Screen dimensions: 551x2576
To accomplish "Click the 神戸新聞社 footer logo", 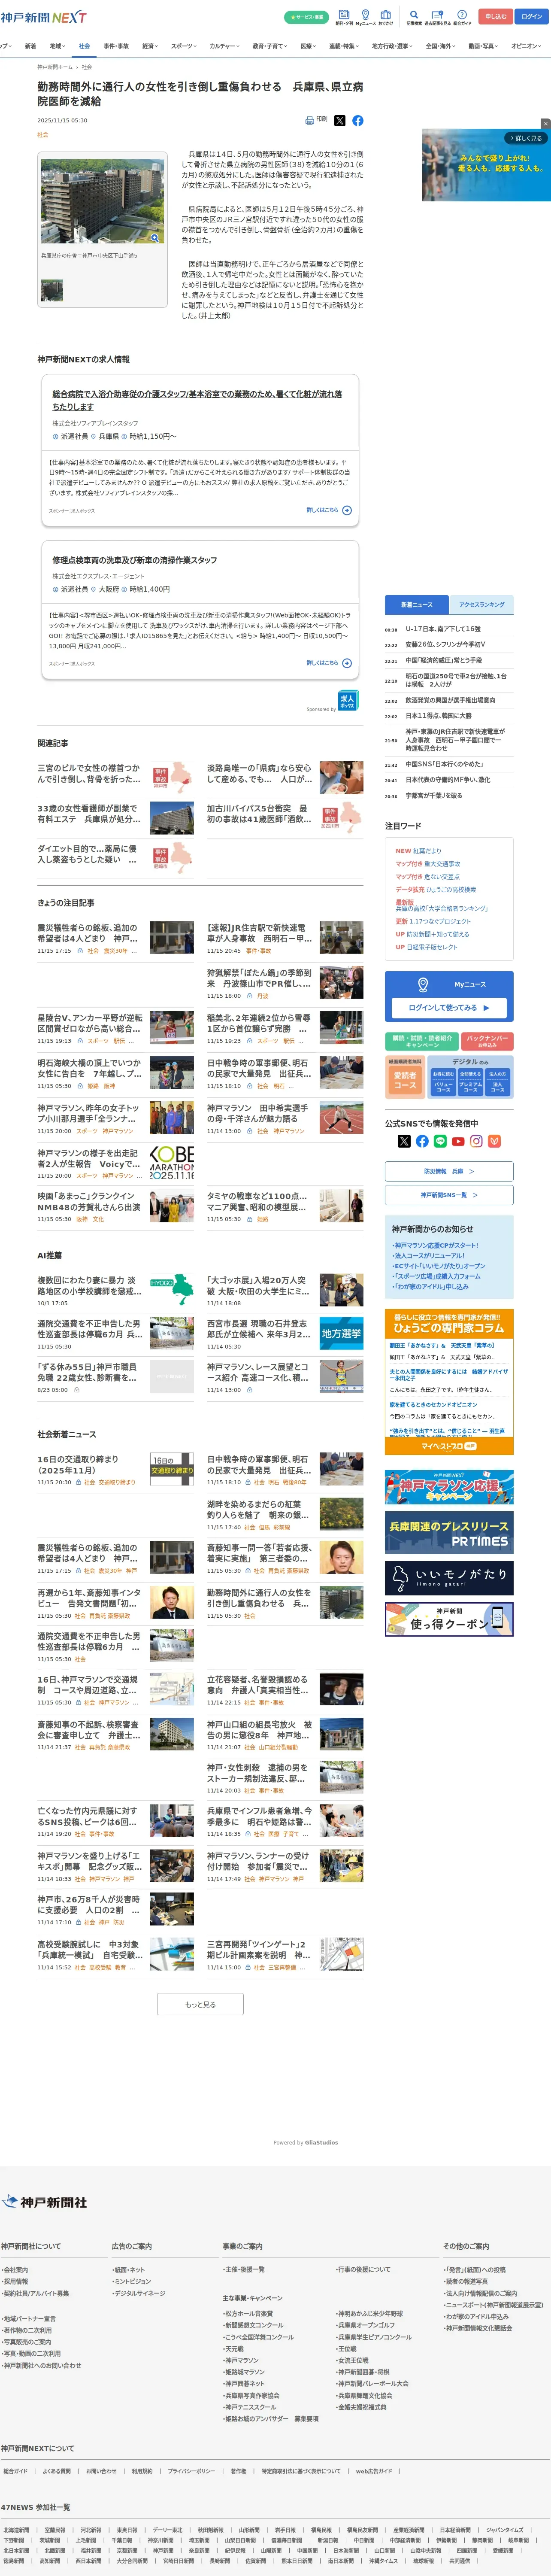I will pos(45,2202).
